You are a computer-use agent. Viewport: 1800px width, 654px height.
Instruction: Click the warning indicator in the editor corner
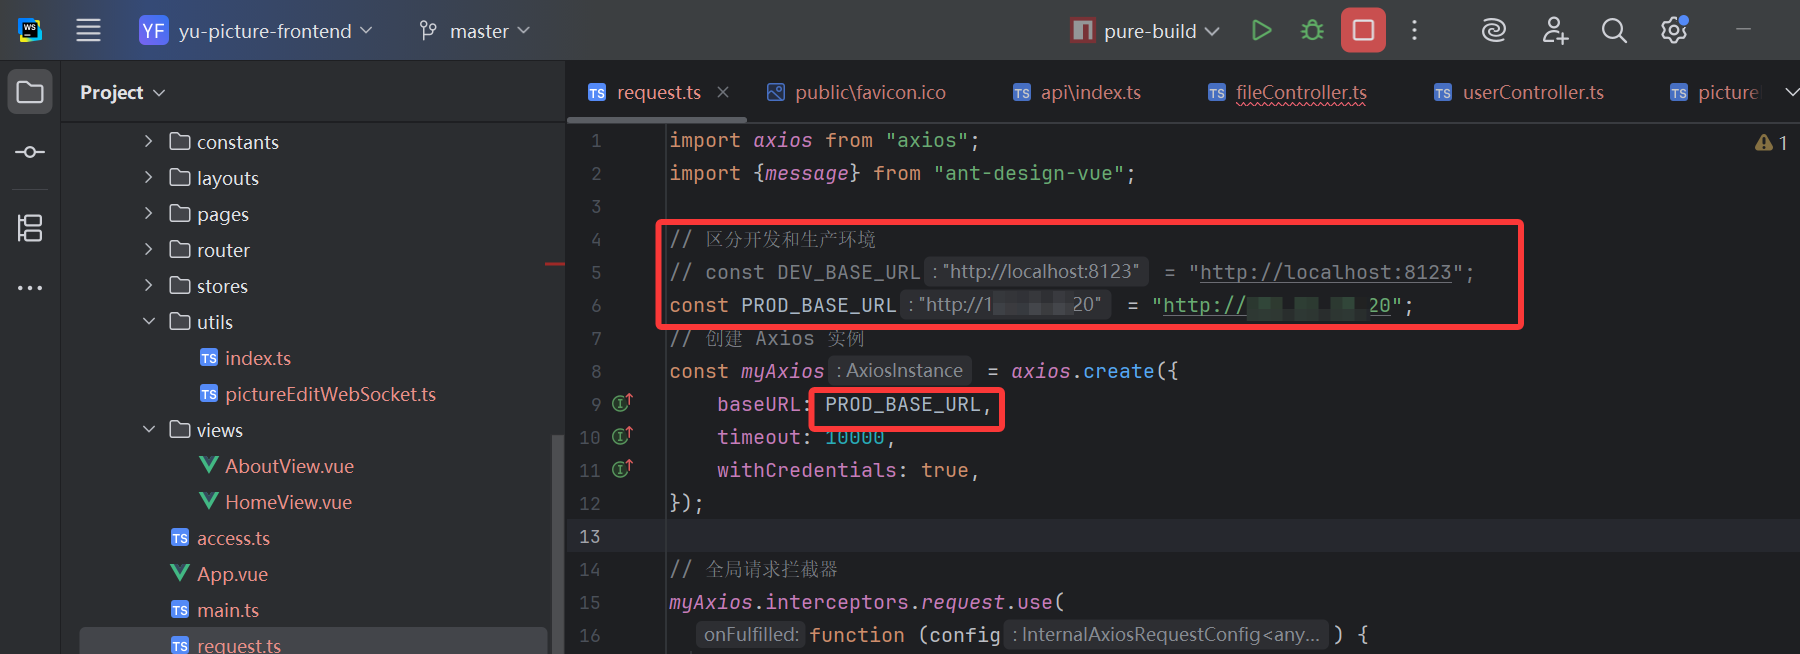(x=1771, y=143)
